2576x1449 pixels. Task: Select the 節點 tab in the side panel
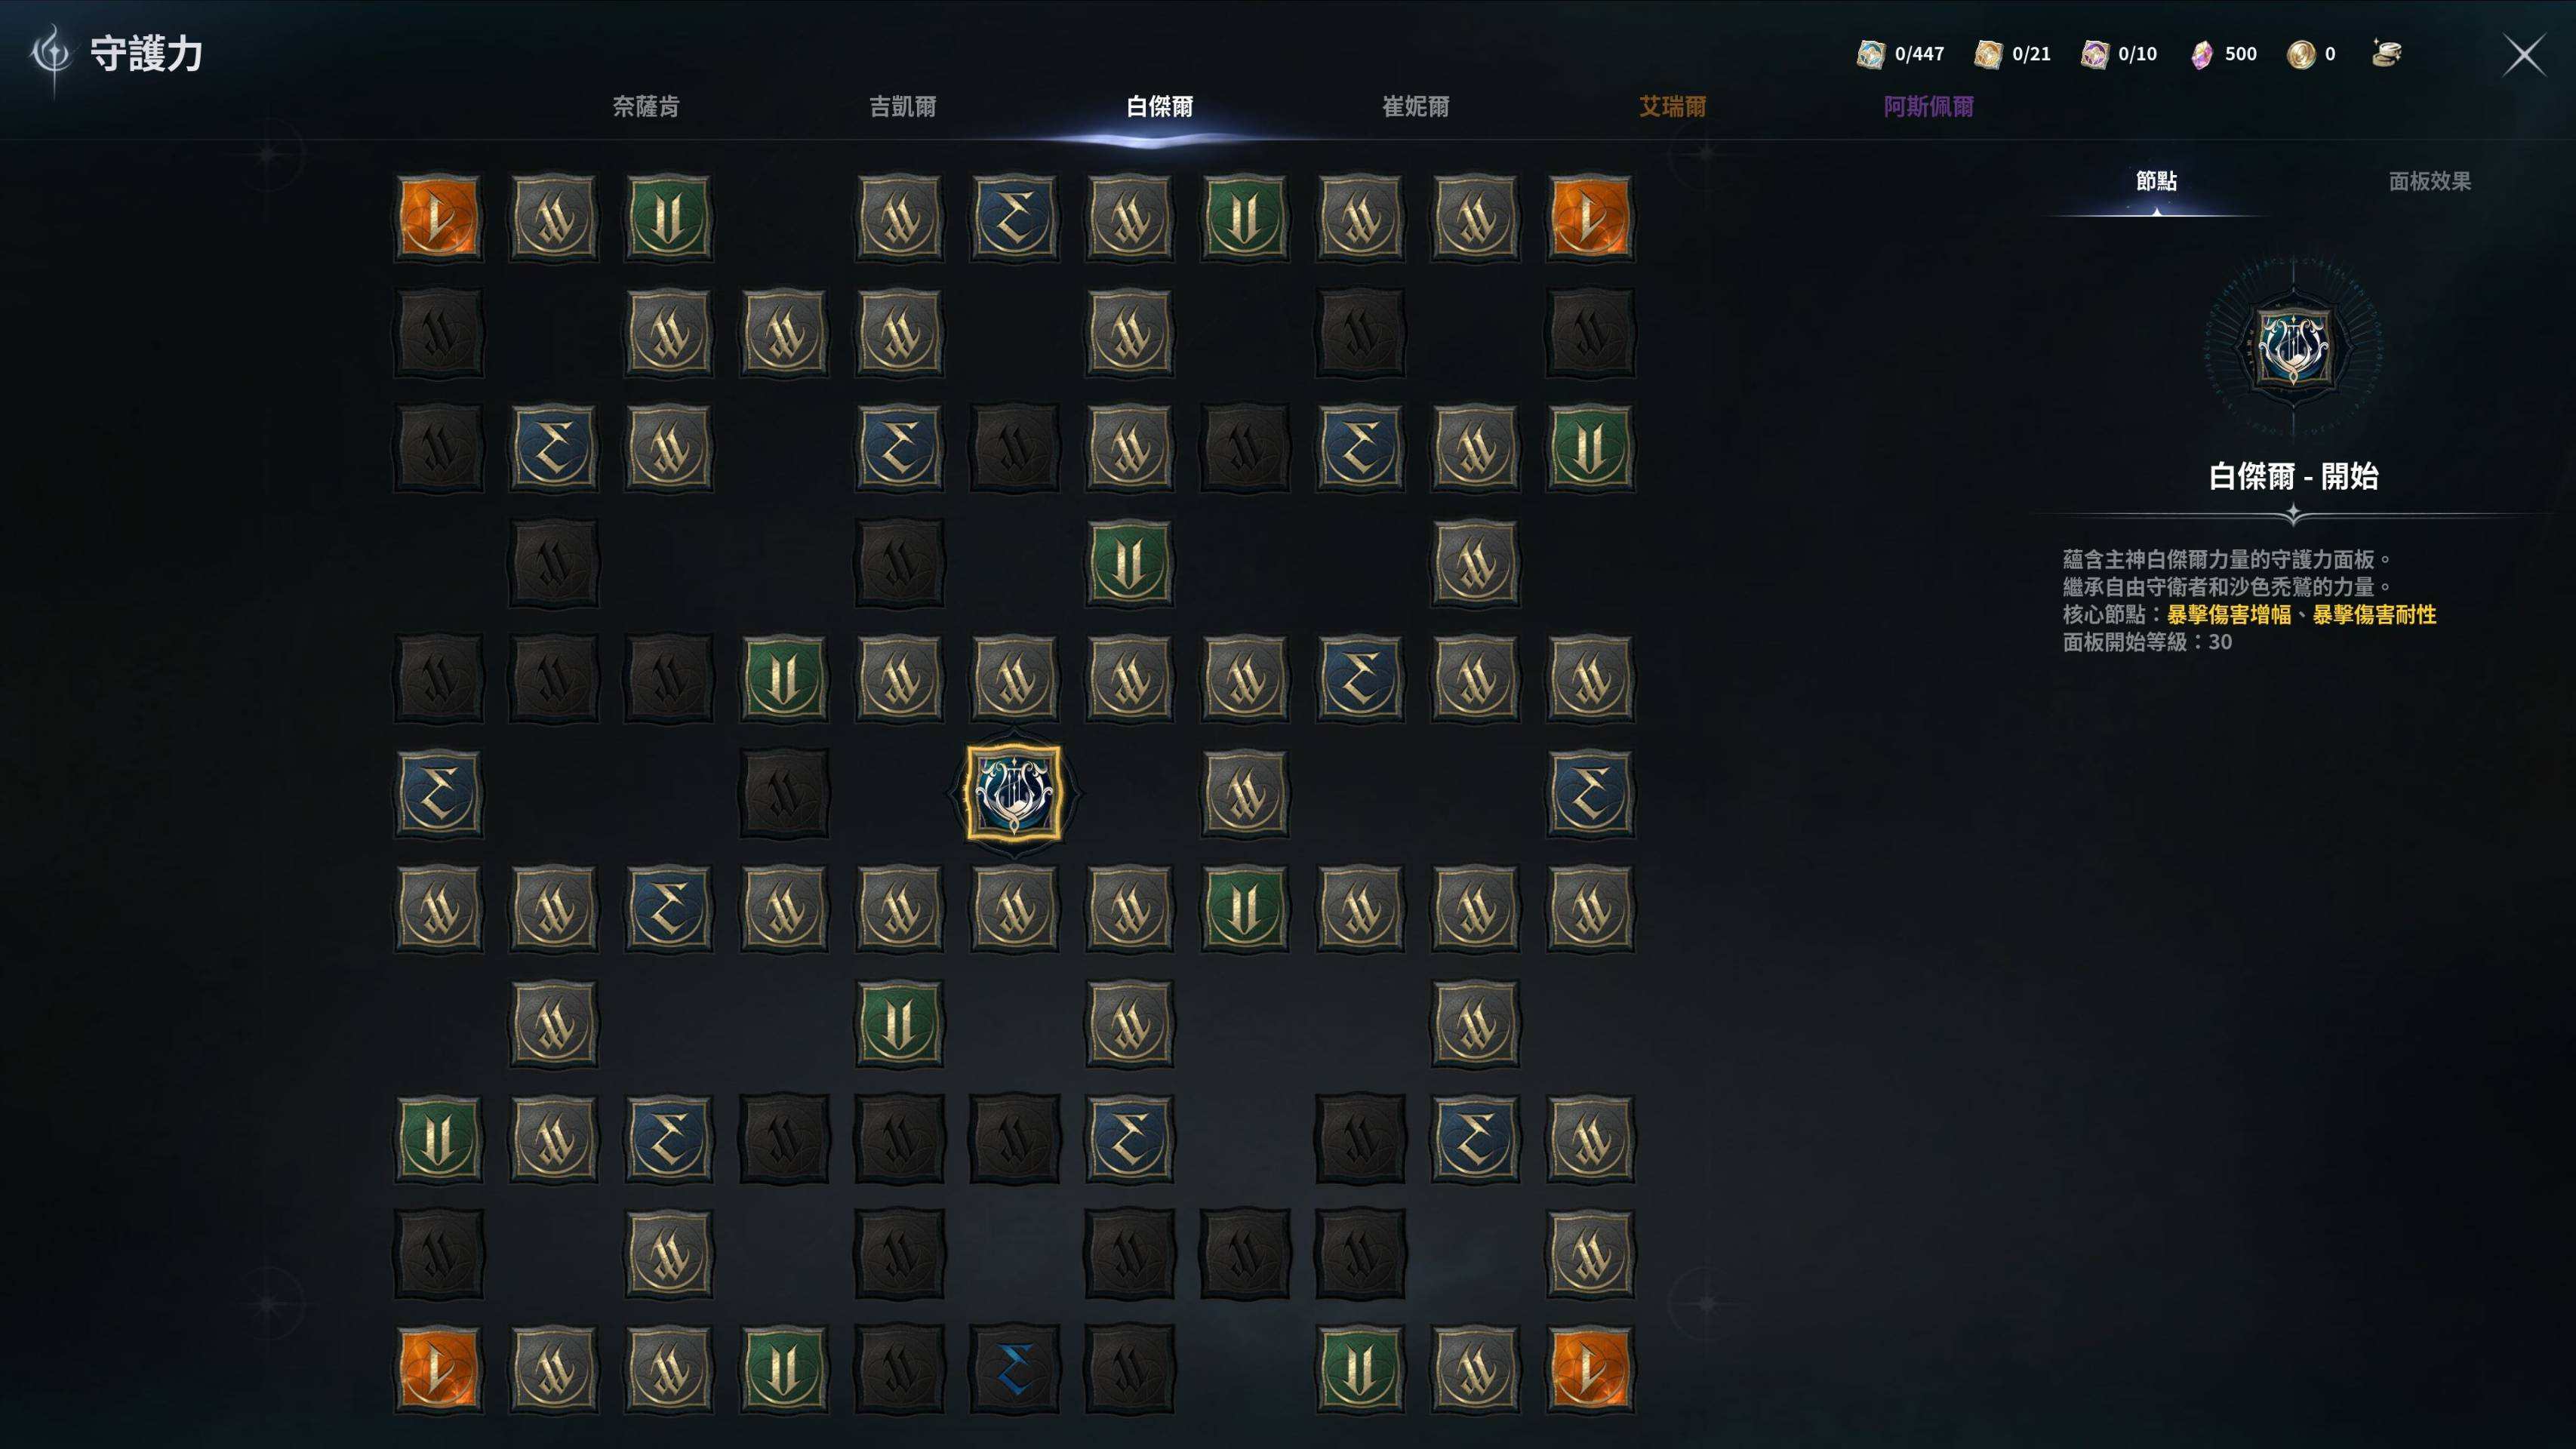point(2156,181)
